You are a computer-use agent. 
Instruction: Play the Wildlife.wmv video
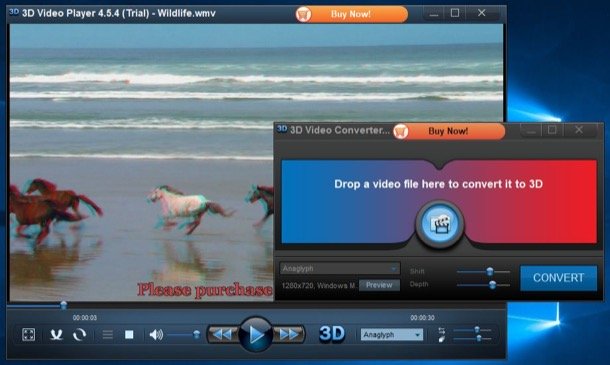(256, 334)
